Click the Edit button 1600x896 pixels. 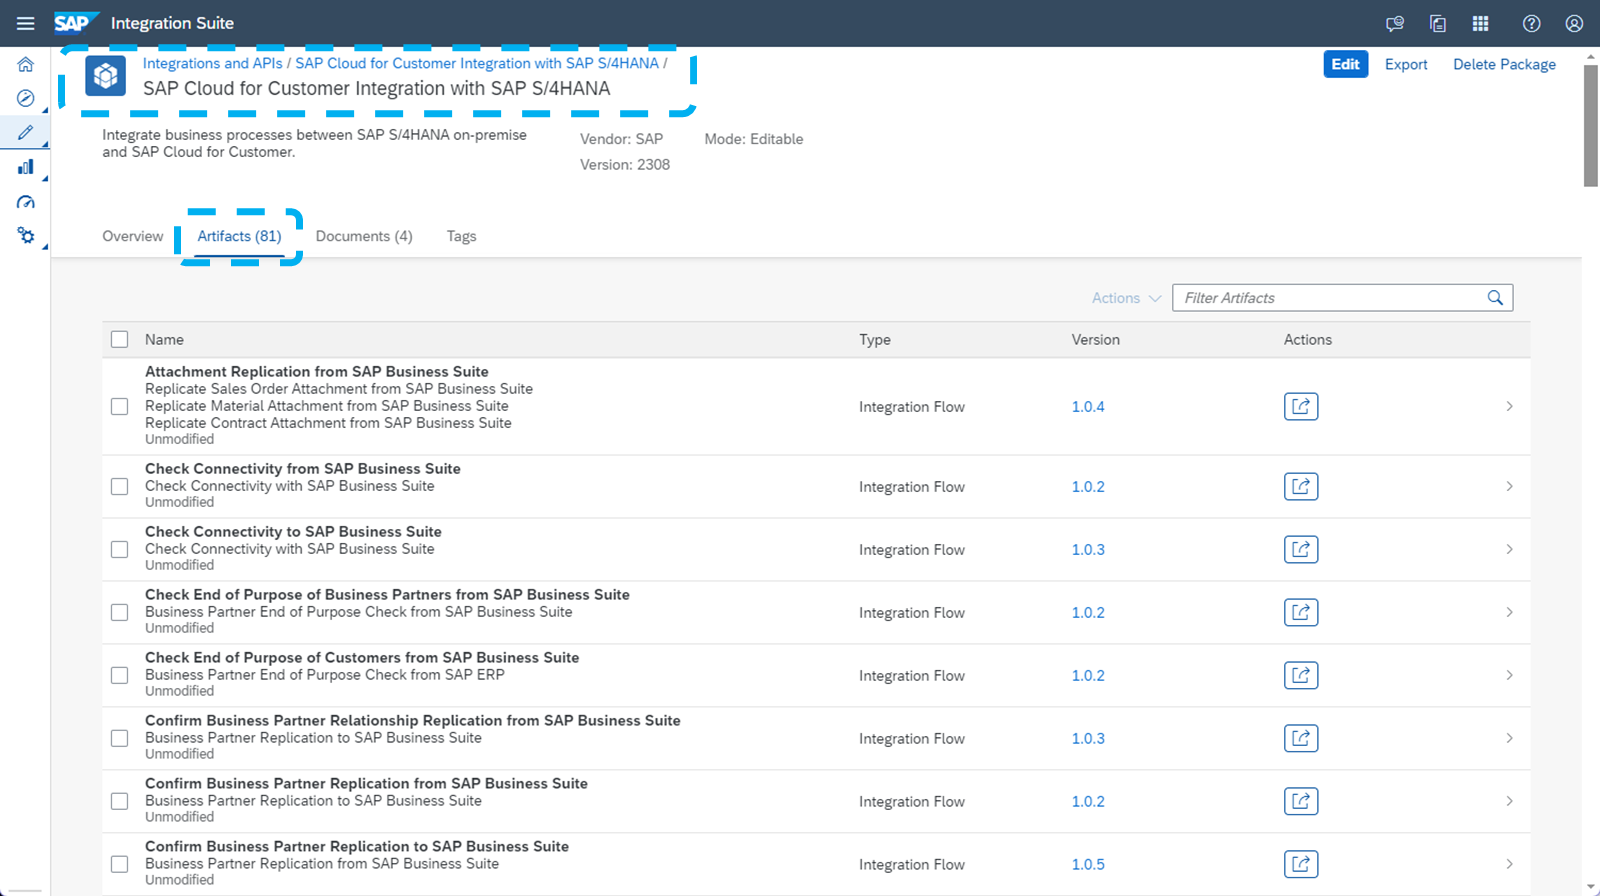point(1346,64)
